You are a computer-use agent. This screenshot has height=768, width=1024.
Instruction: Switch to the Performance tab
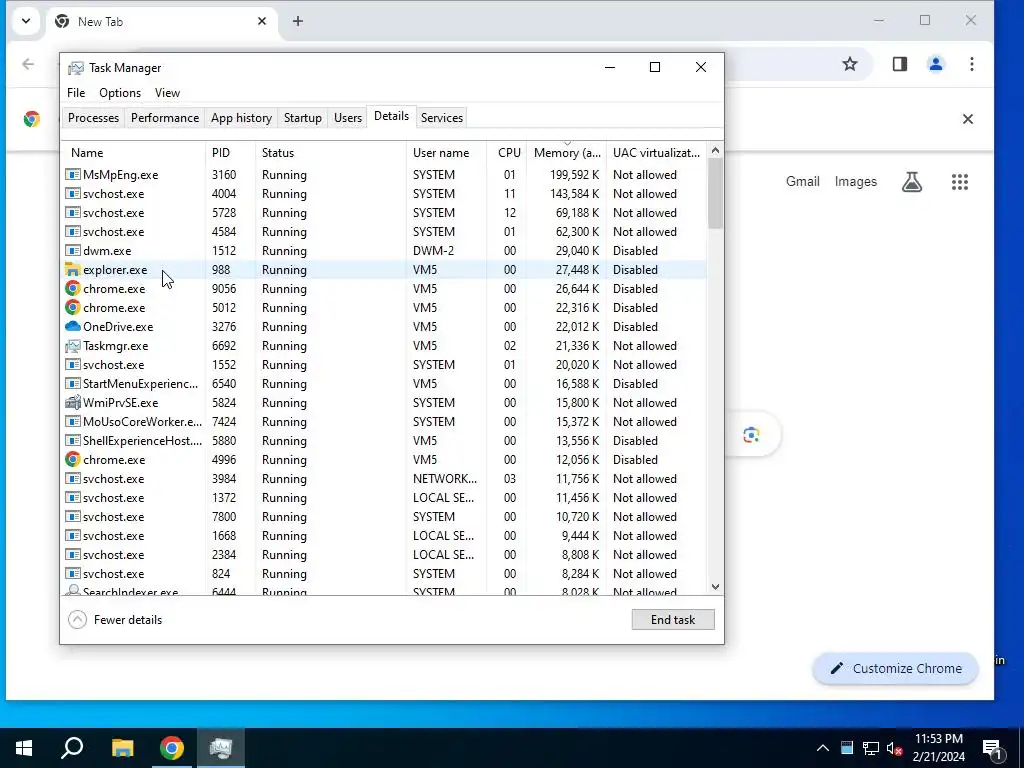point(165,118)
